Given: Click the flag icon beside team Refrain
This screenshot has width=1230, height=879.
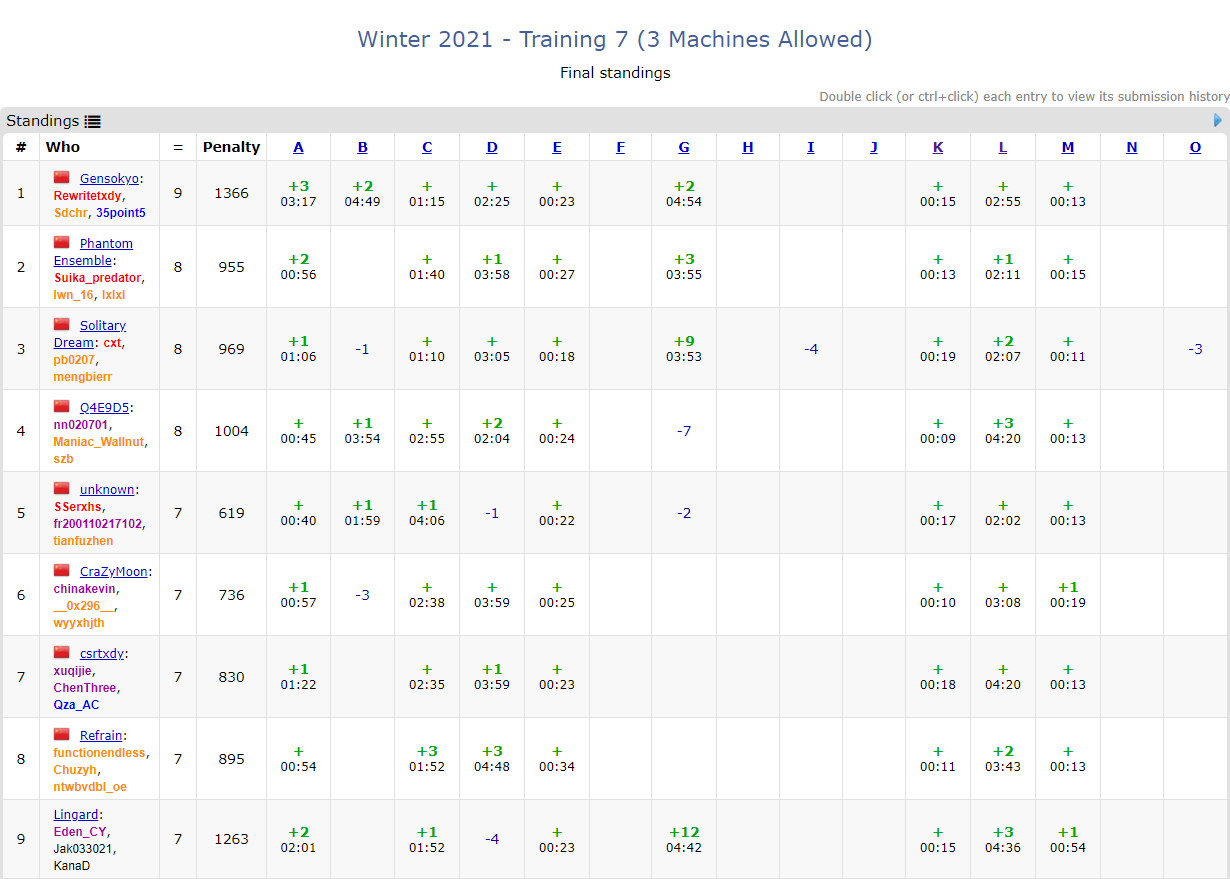Looking at the screenshot, I should tap(62, 734).
